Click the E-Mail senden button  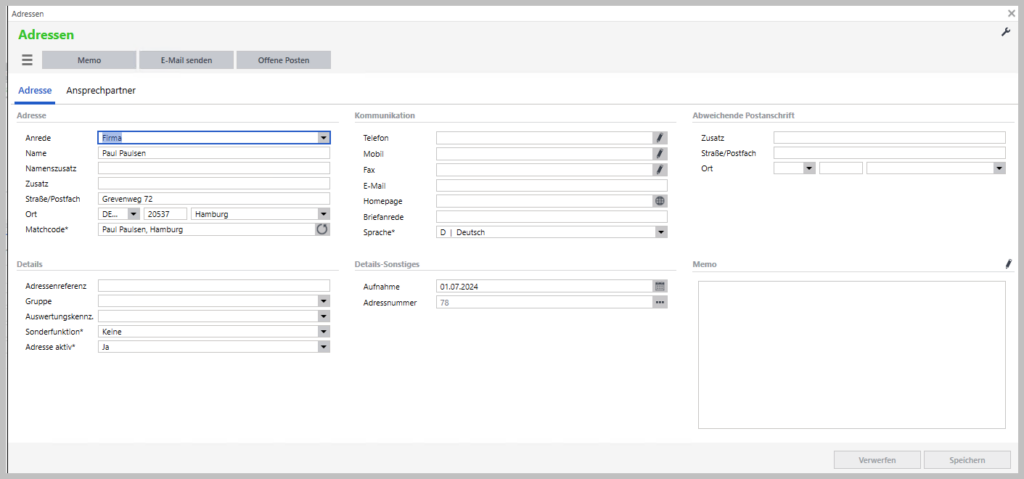186,60
